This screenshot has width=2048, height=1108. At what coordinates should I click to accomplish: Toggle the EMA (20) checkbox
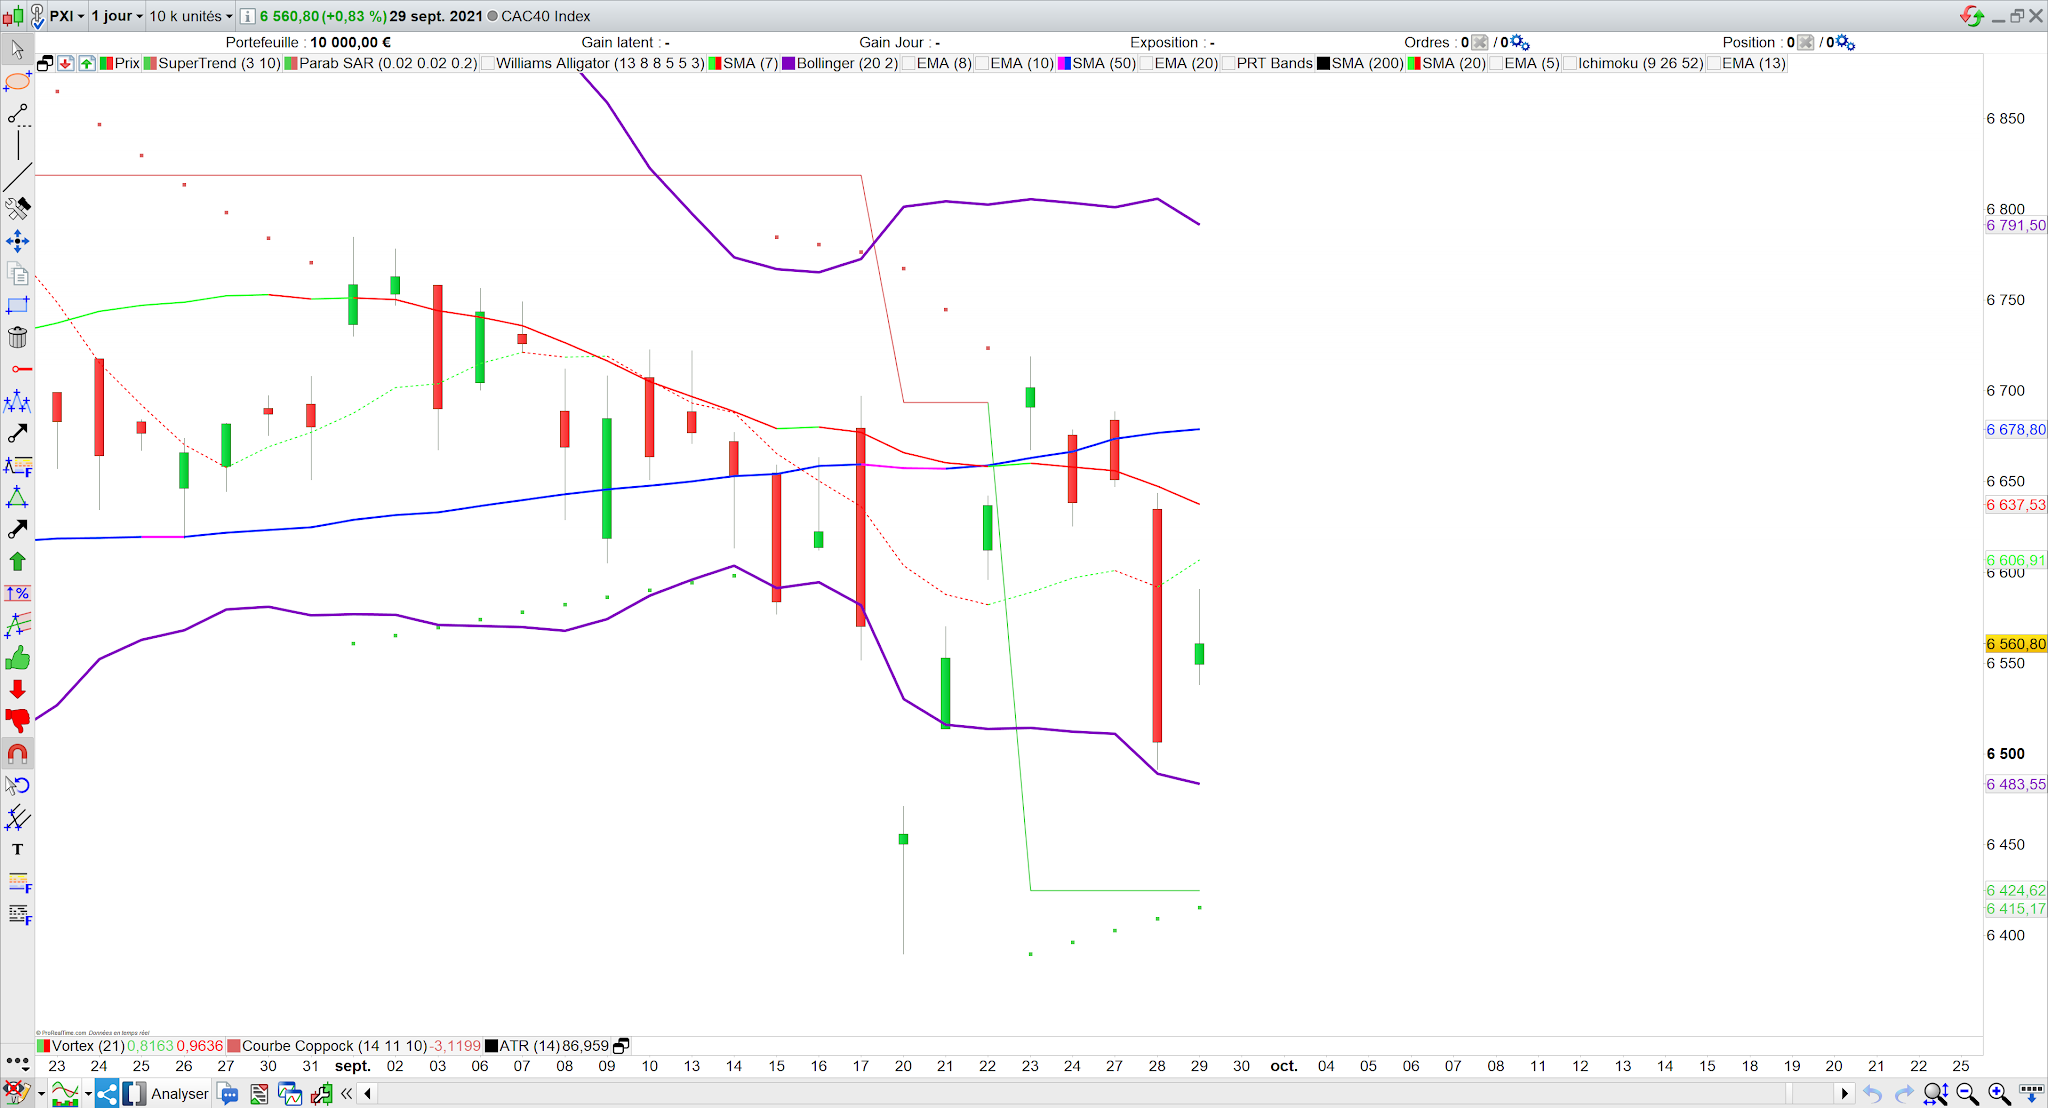[1146, 63]
